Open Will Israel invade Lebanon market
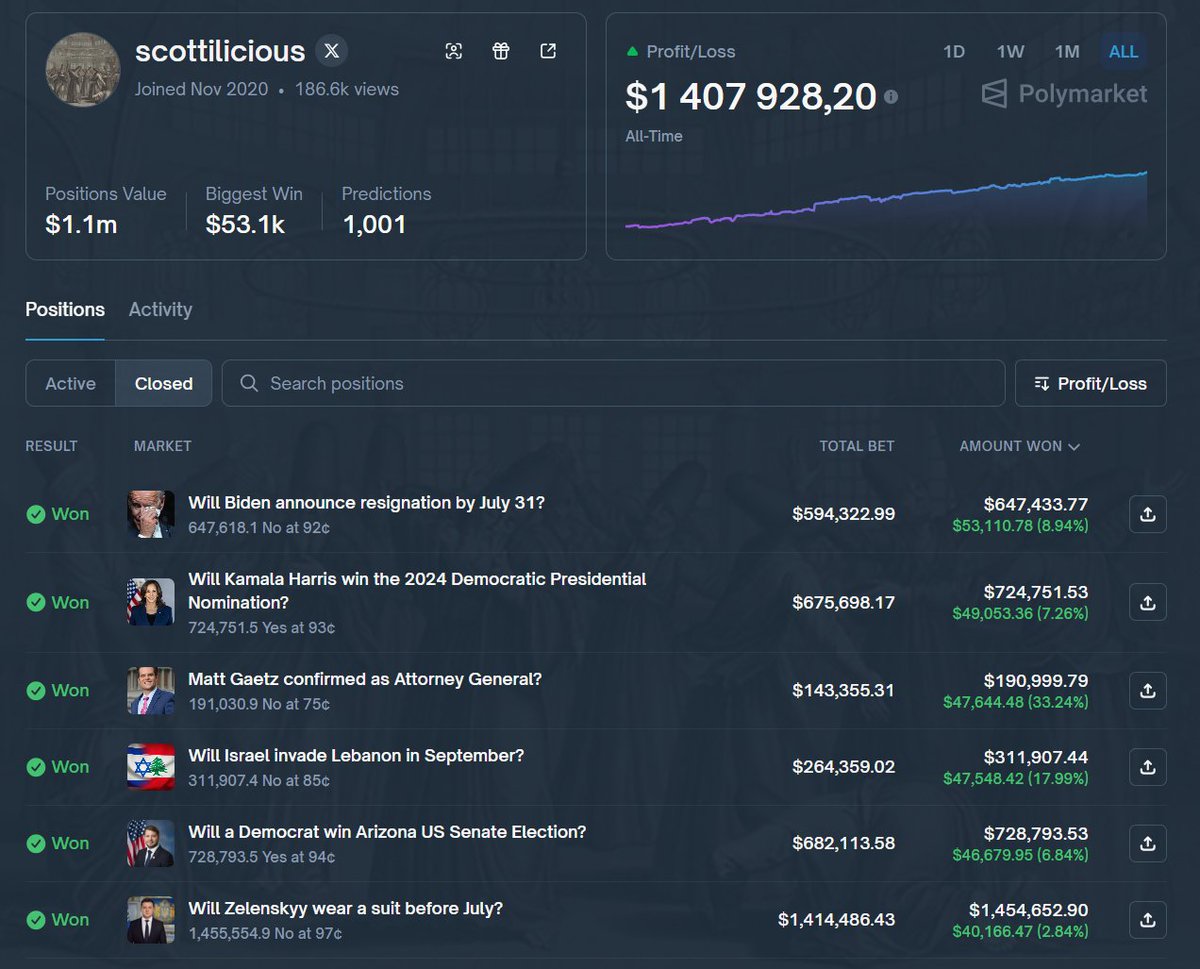Viewport: 1200px width, 969px height. (356, 755)
